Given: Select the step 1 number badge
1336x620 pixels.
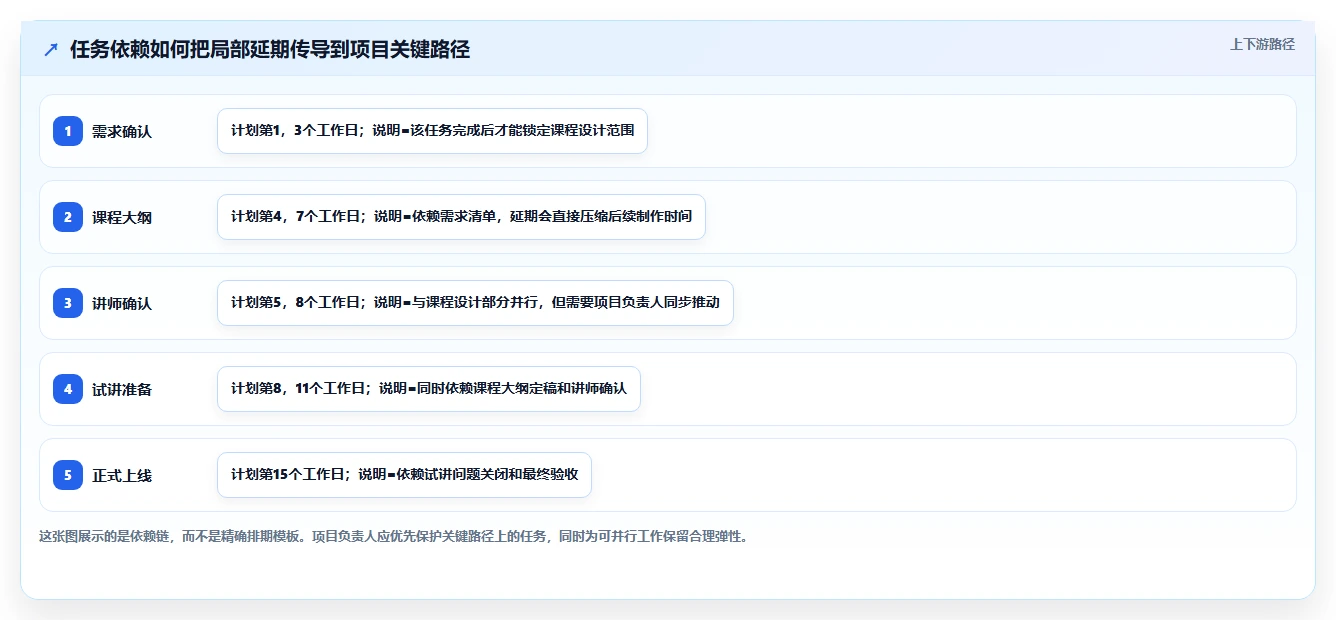Looking at the screenshot, I should click(x=68, y=131).
